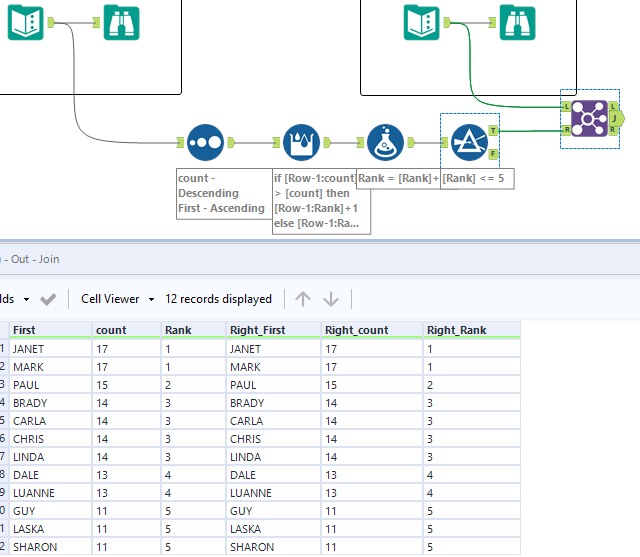Click the checkmark icon in results toolbar
Image resolution: width=640 pixels, height=557 pixels.
coord(48,299)
